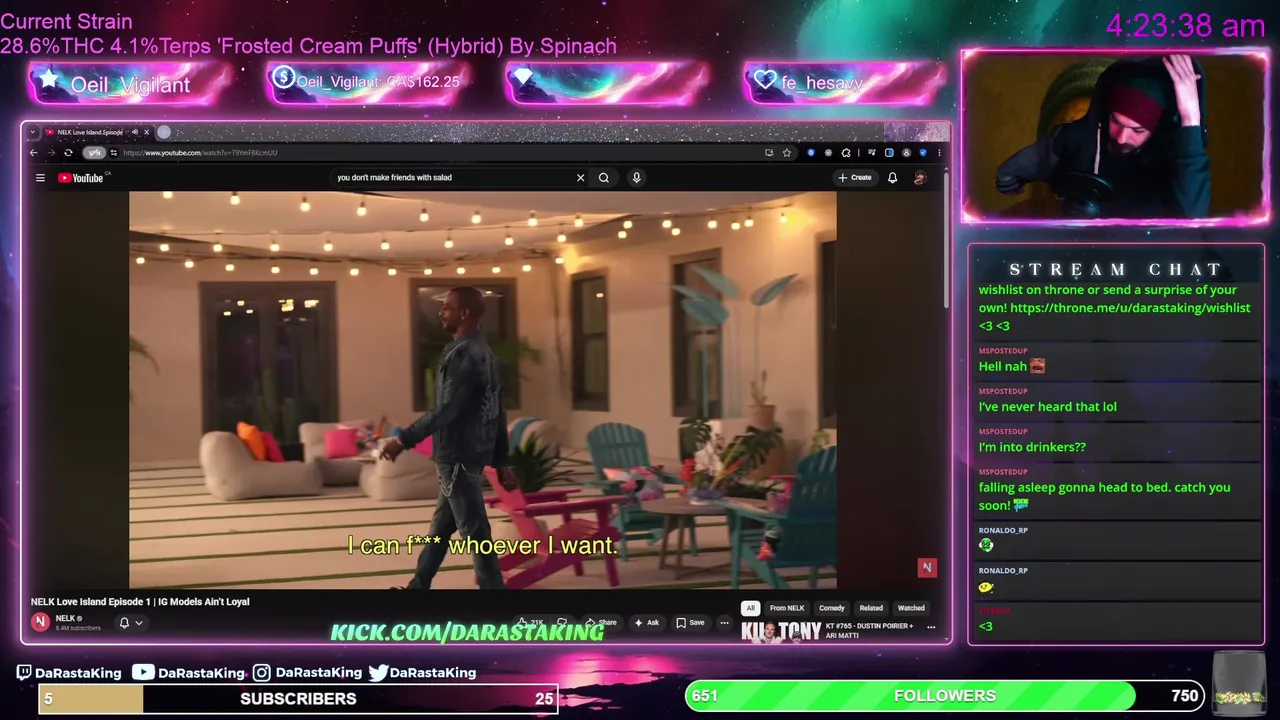Image resolution: width=1280 pixels, height=720 pixels.
Task: Click the magnifier search button
Action: pyautogui.click(x=604, y=178)
